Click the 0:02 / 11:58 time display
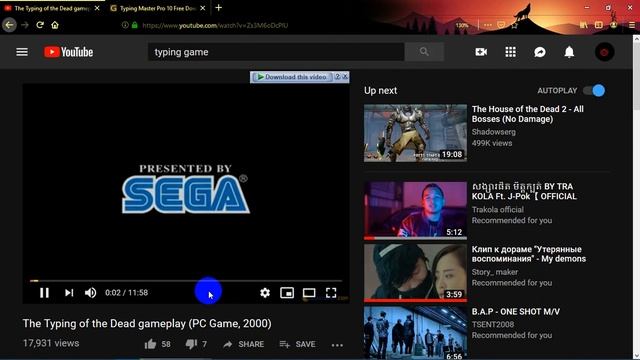Viewport: 640px width, 360px height. click(127, 293)
